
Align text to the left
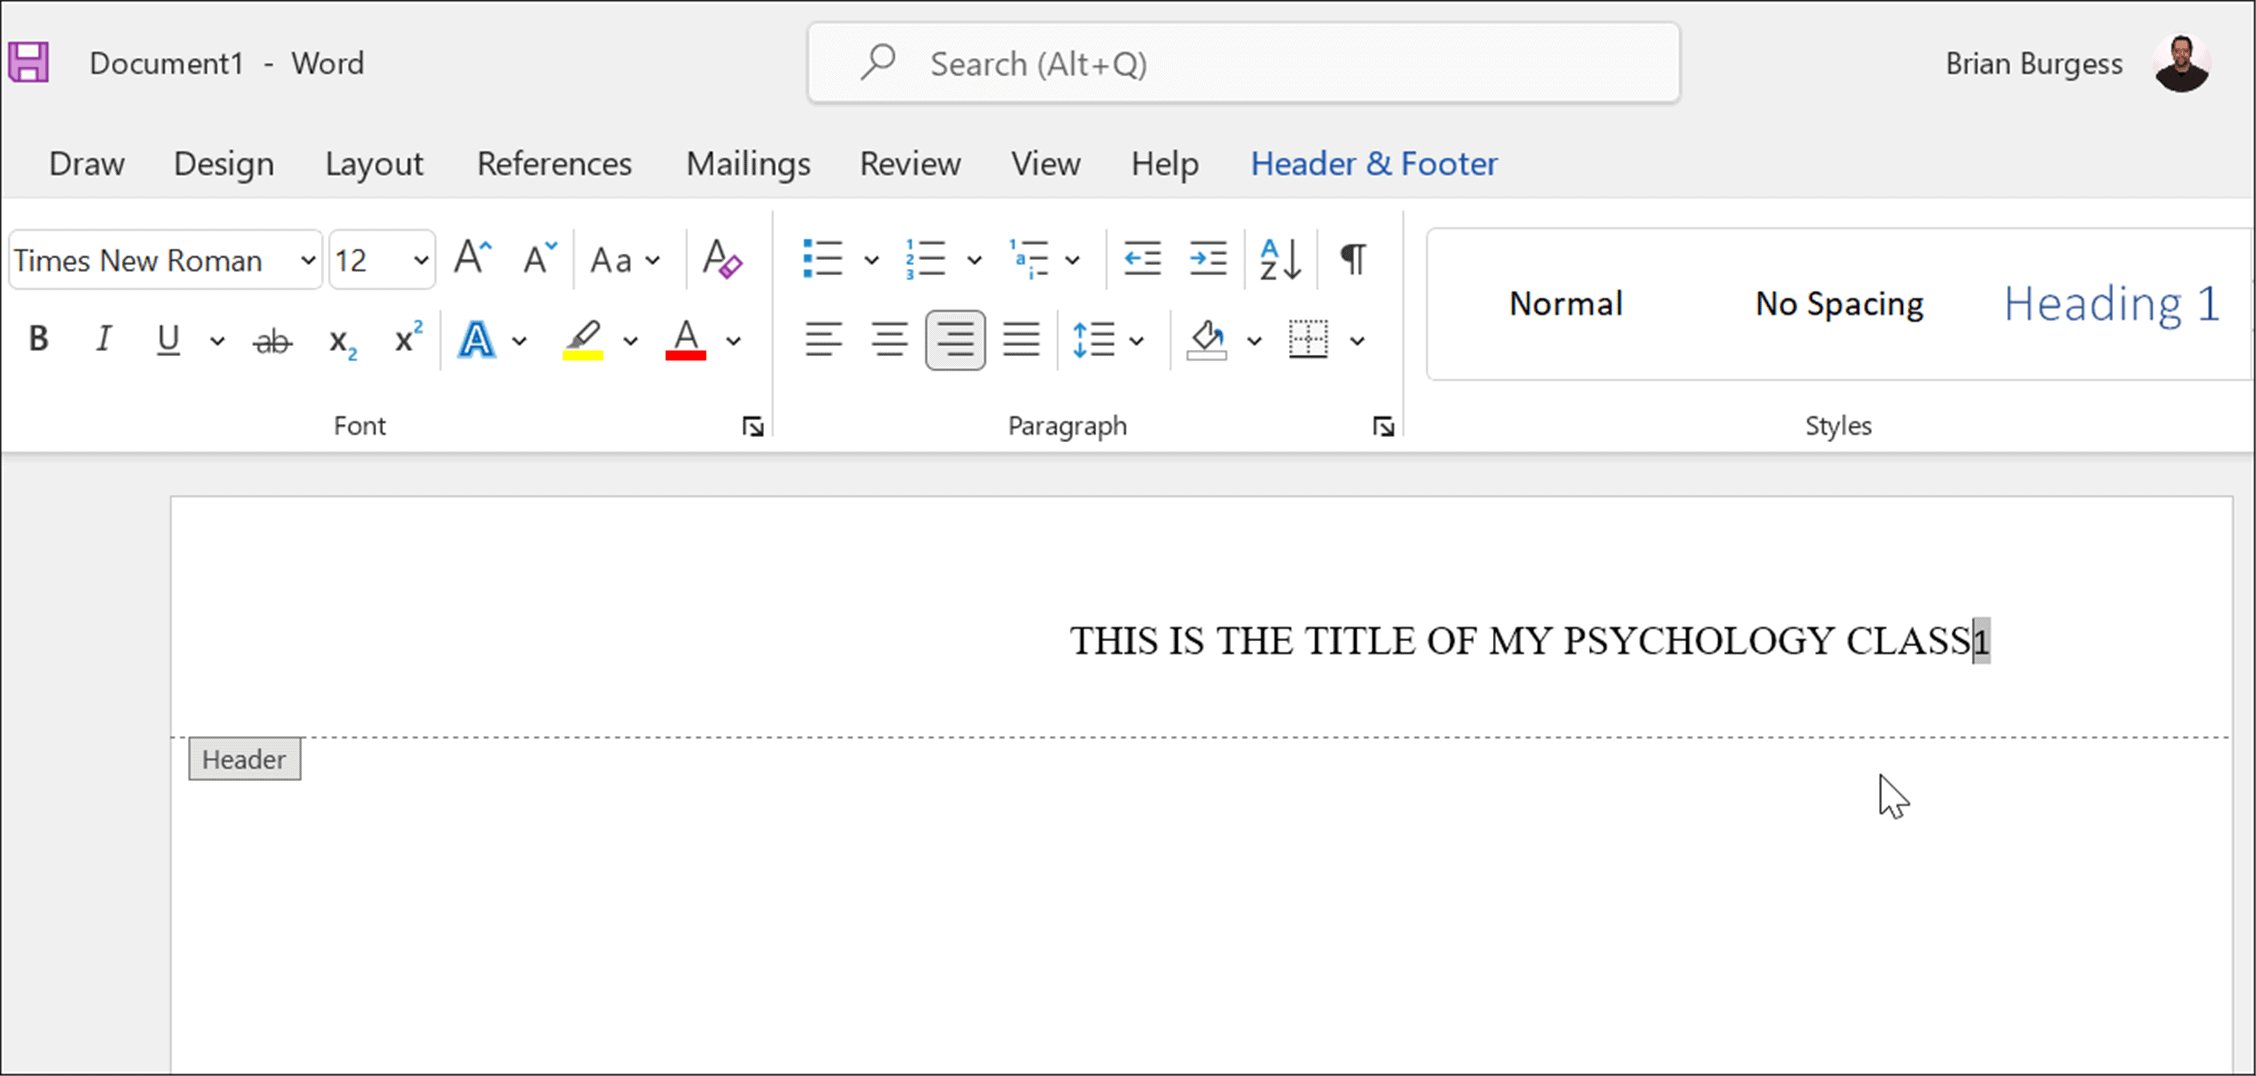click(822, 340)
